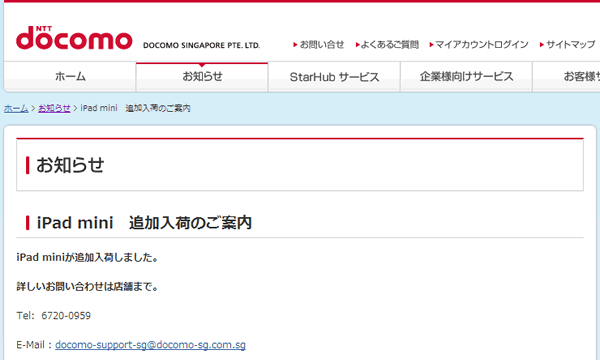Click the NTT docomo logo
The width and height of the screenshot is (600, 360).
click(74, 38)
